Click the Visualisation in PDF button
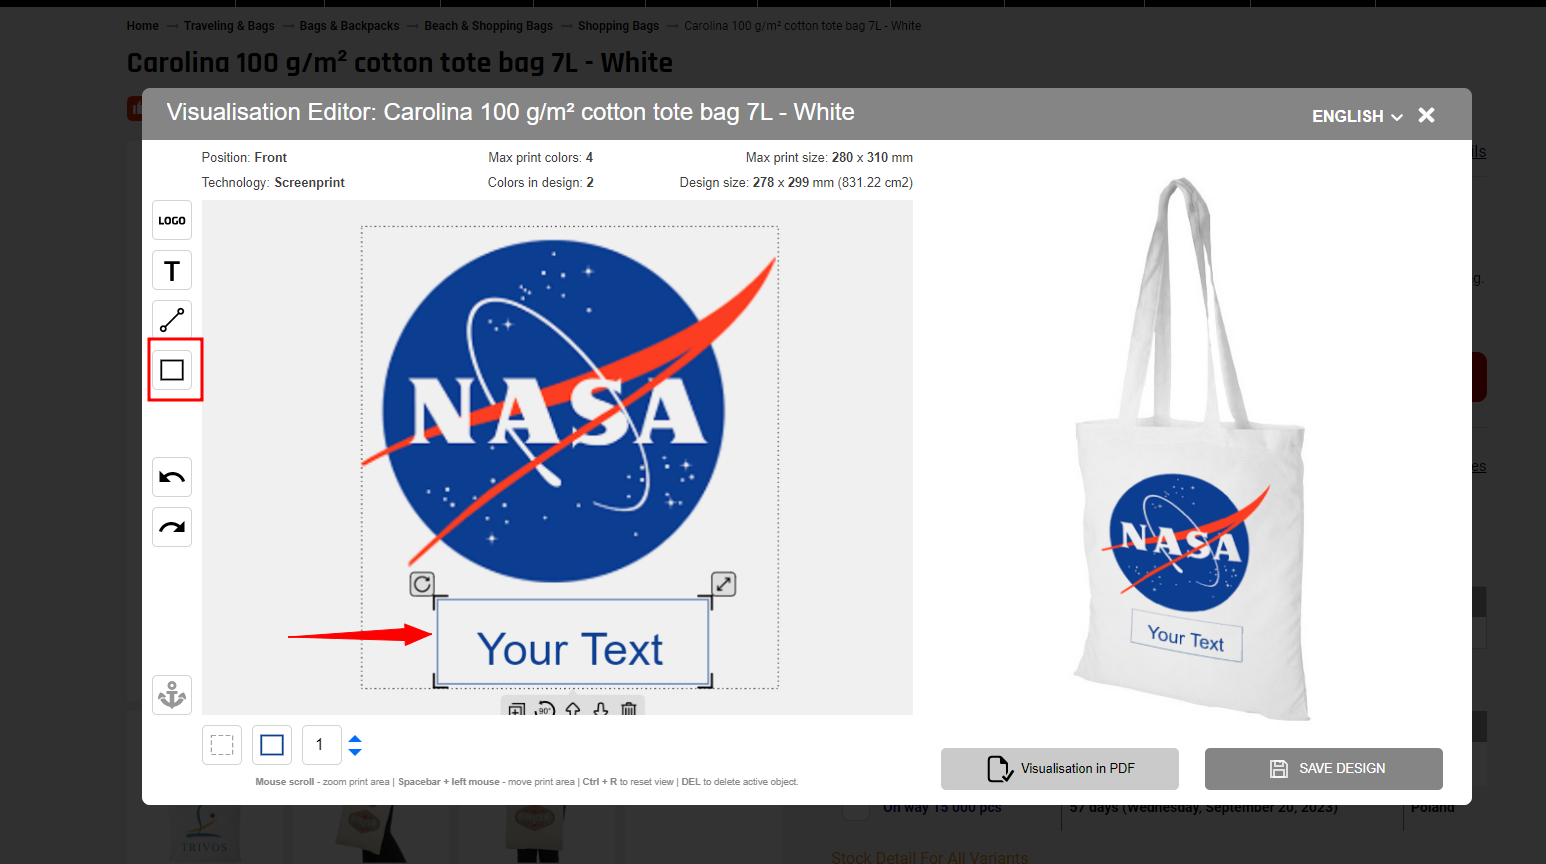 [1060, 769]
